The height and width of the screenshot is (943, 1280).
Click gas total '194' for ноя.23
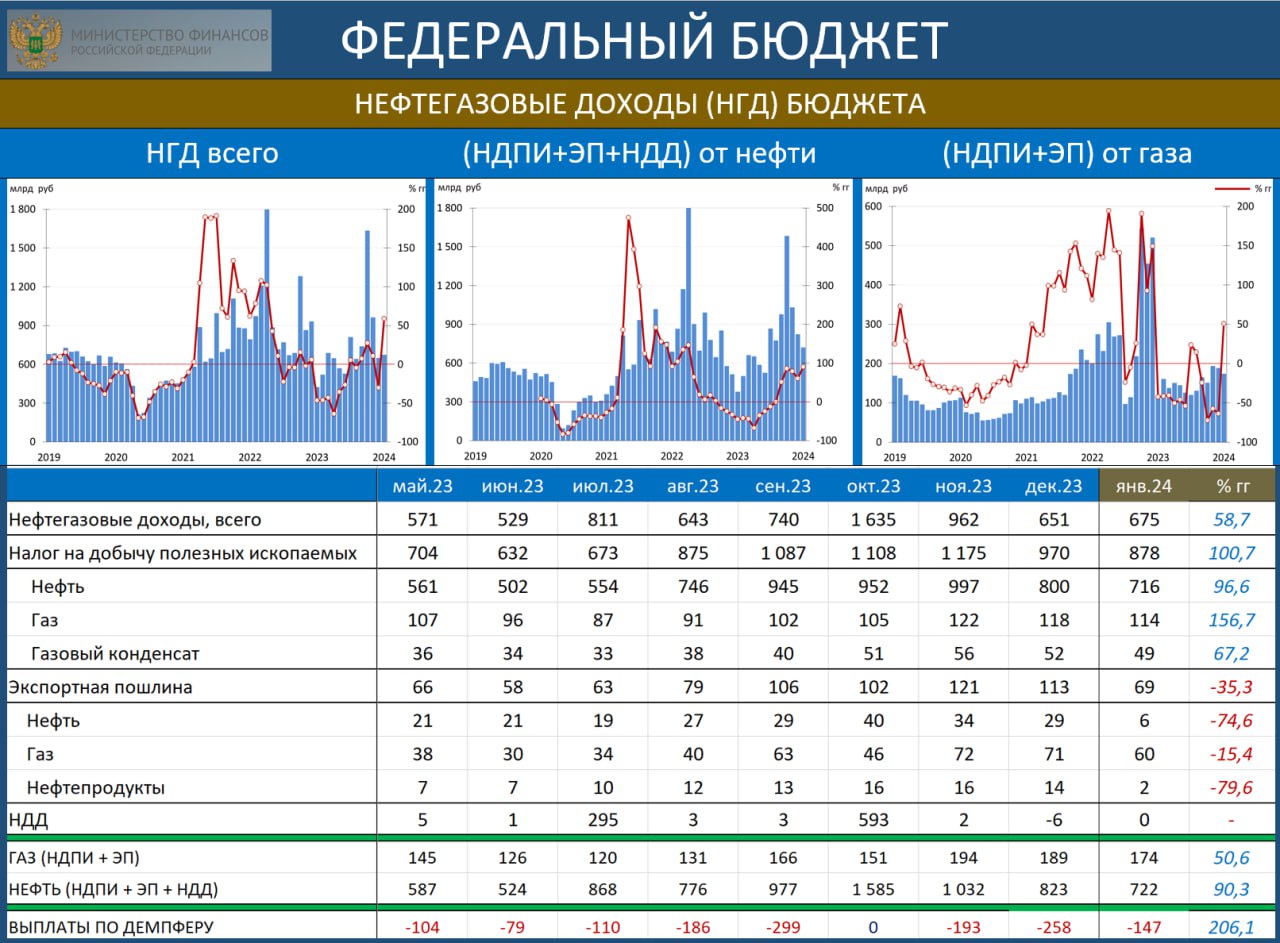pos(963,858)
